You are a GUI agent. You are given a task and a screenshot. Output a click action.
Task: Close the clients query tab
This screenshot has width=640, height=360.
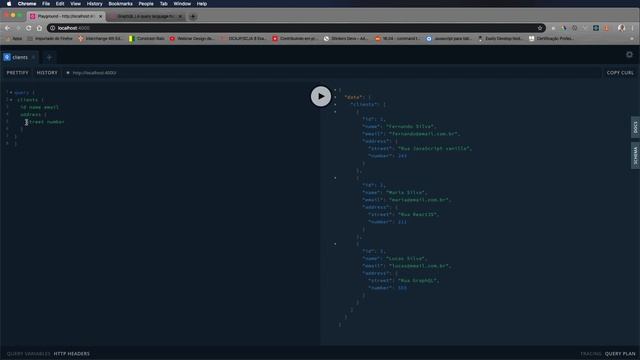click(33, 58)
